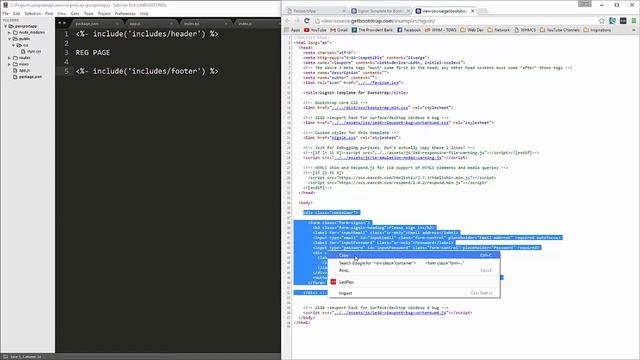The height and width of the screenshot is (360, 640).
Task: Open the Chrome menu icon
Action: coord(633,21)
